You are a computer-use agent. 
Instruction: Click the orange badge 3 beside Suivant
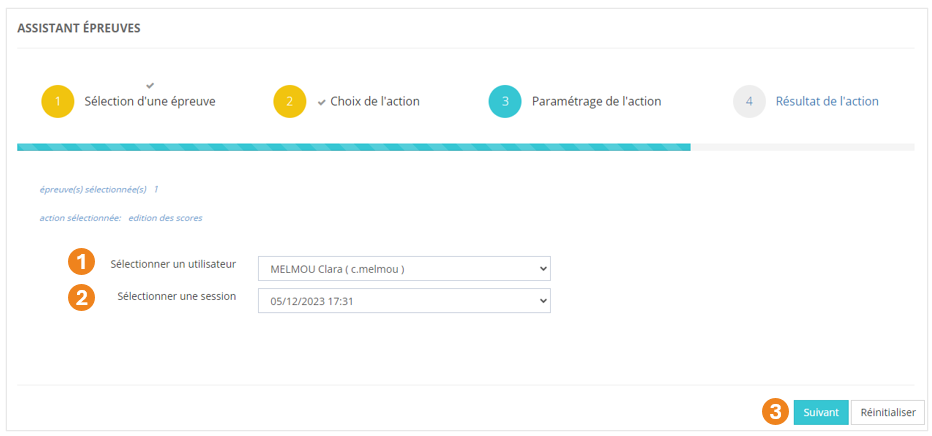point(776,412)
